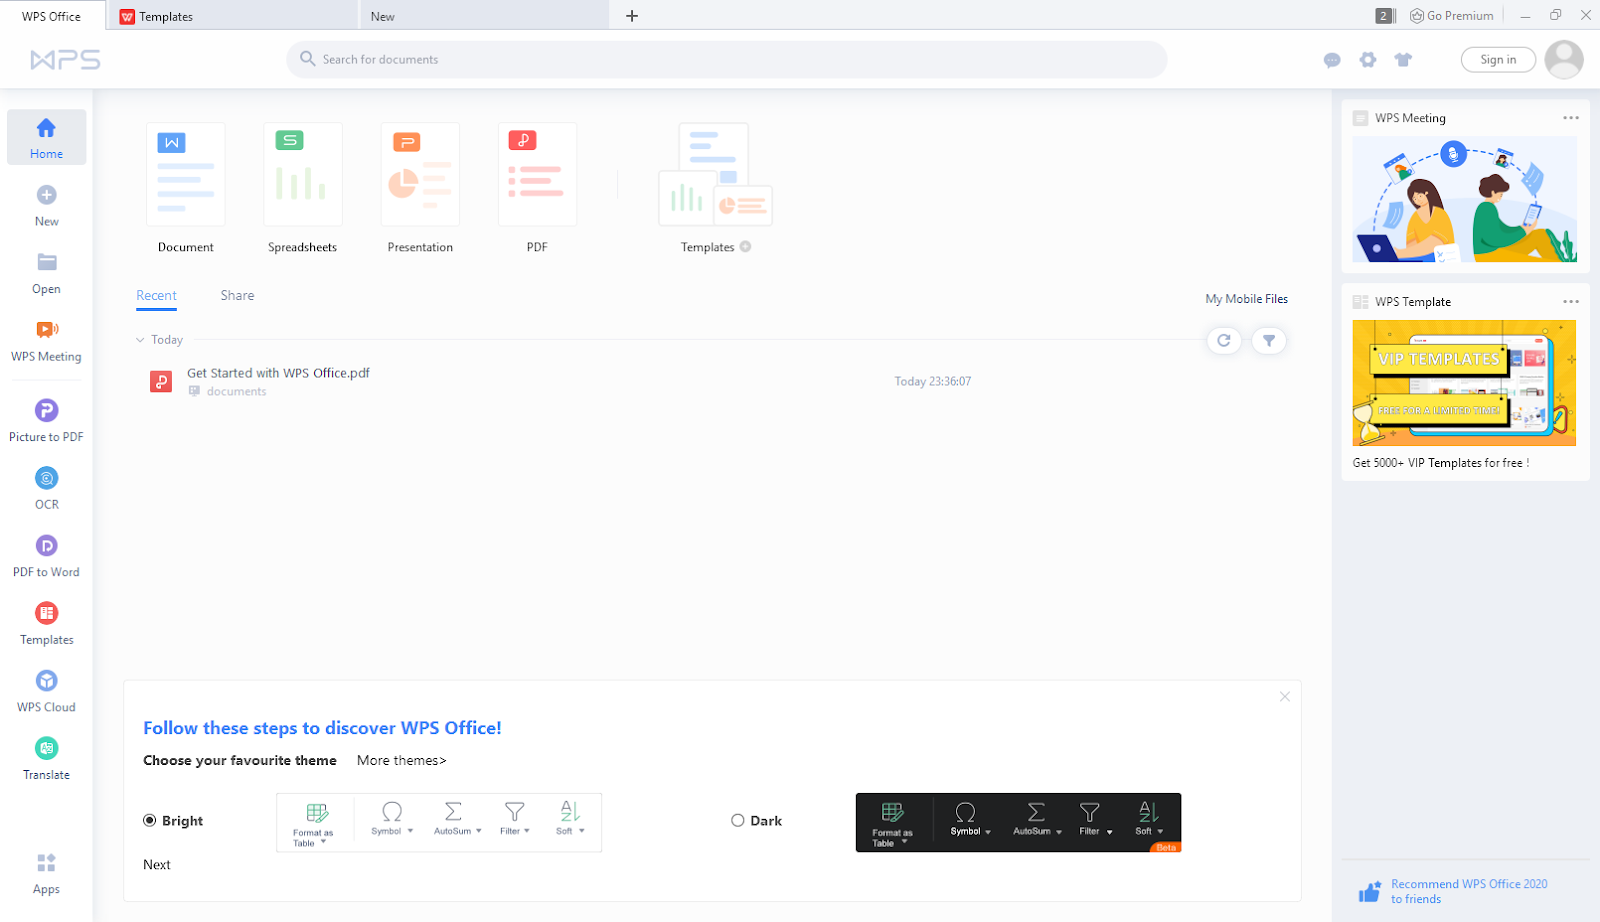Click the 'documents' location under the PDF file

click(236, 392)
